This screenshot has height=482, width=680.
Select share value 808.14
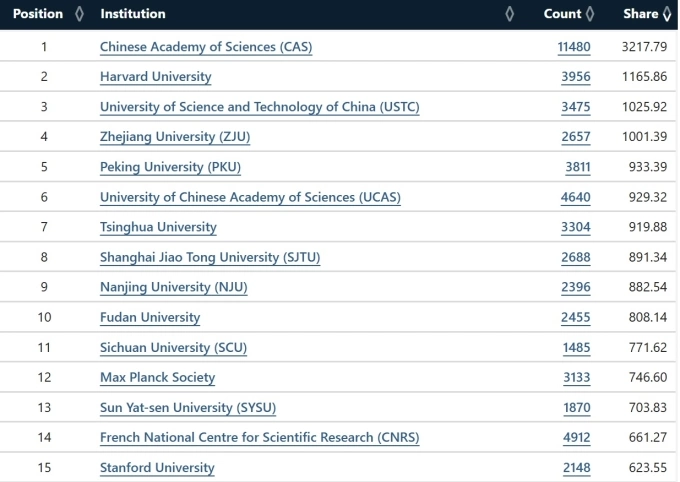[648, 318]
